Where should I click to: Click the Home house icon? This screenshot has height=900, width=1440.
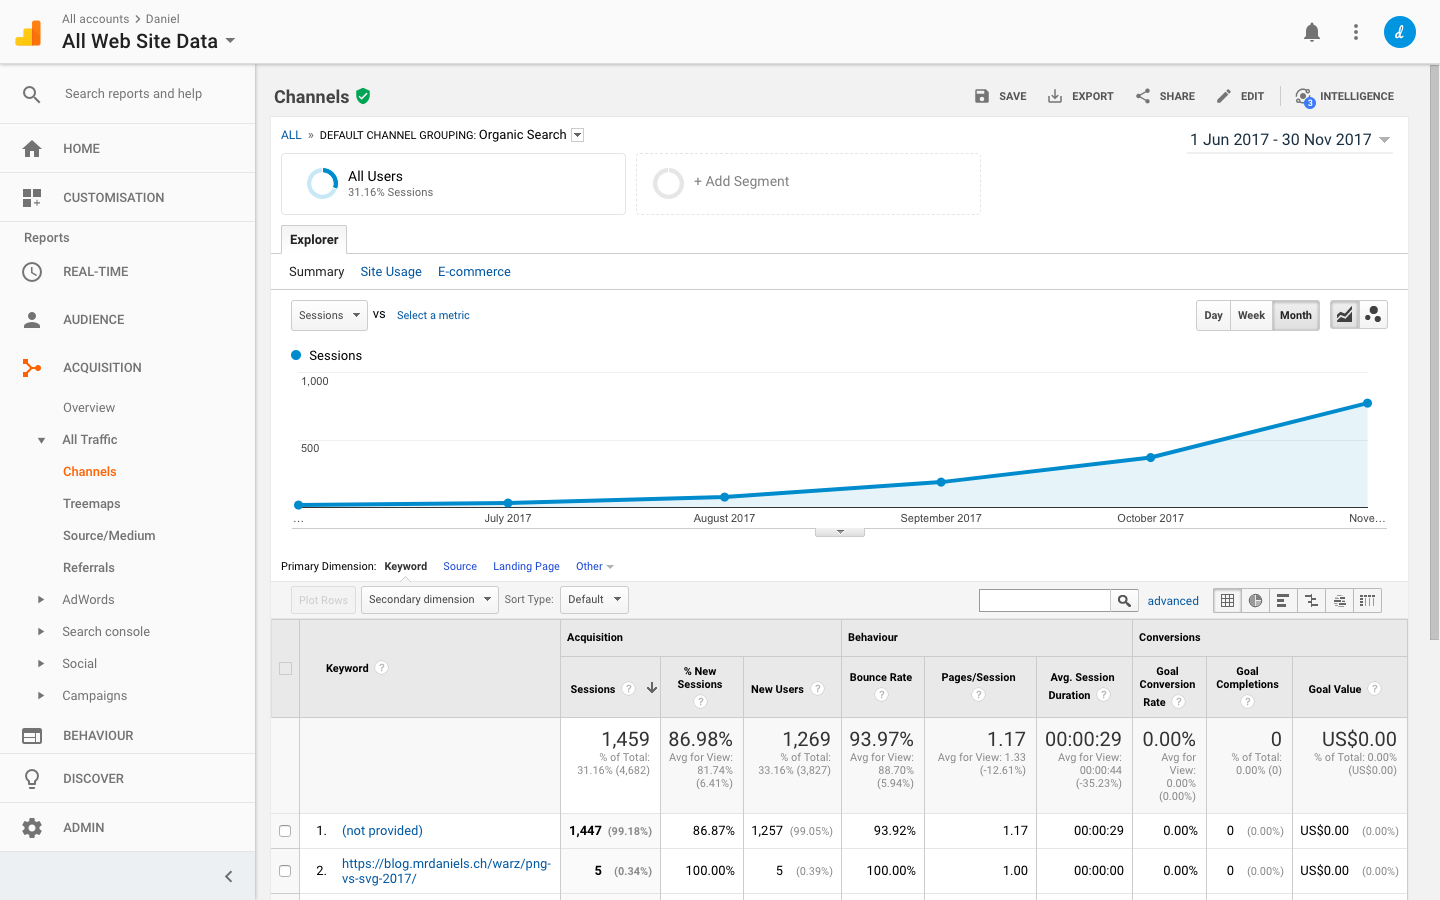(x=32, y=148)
